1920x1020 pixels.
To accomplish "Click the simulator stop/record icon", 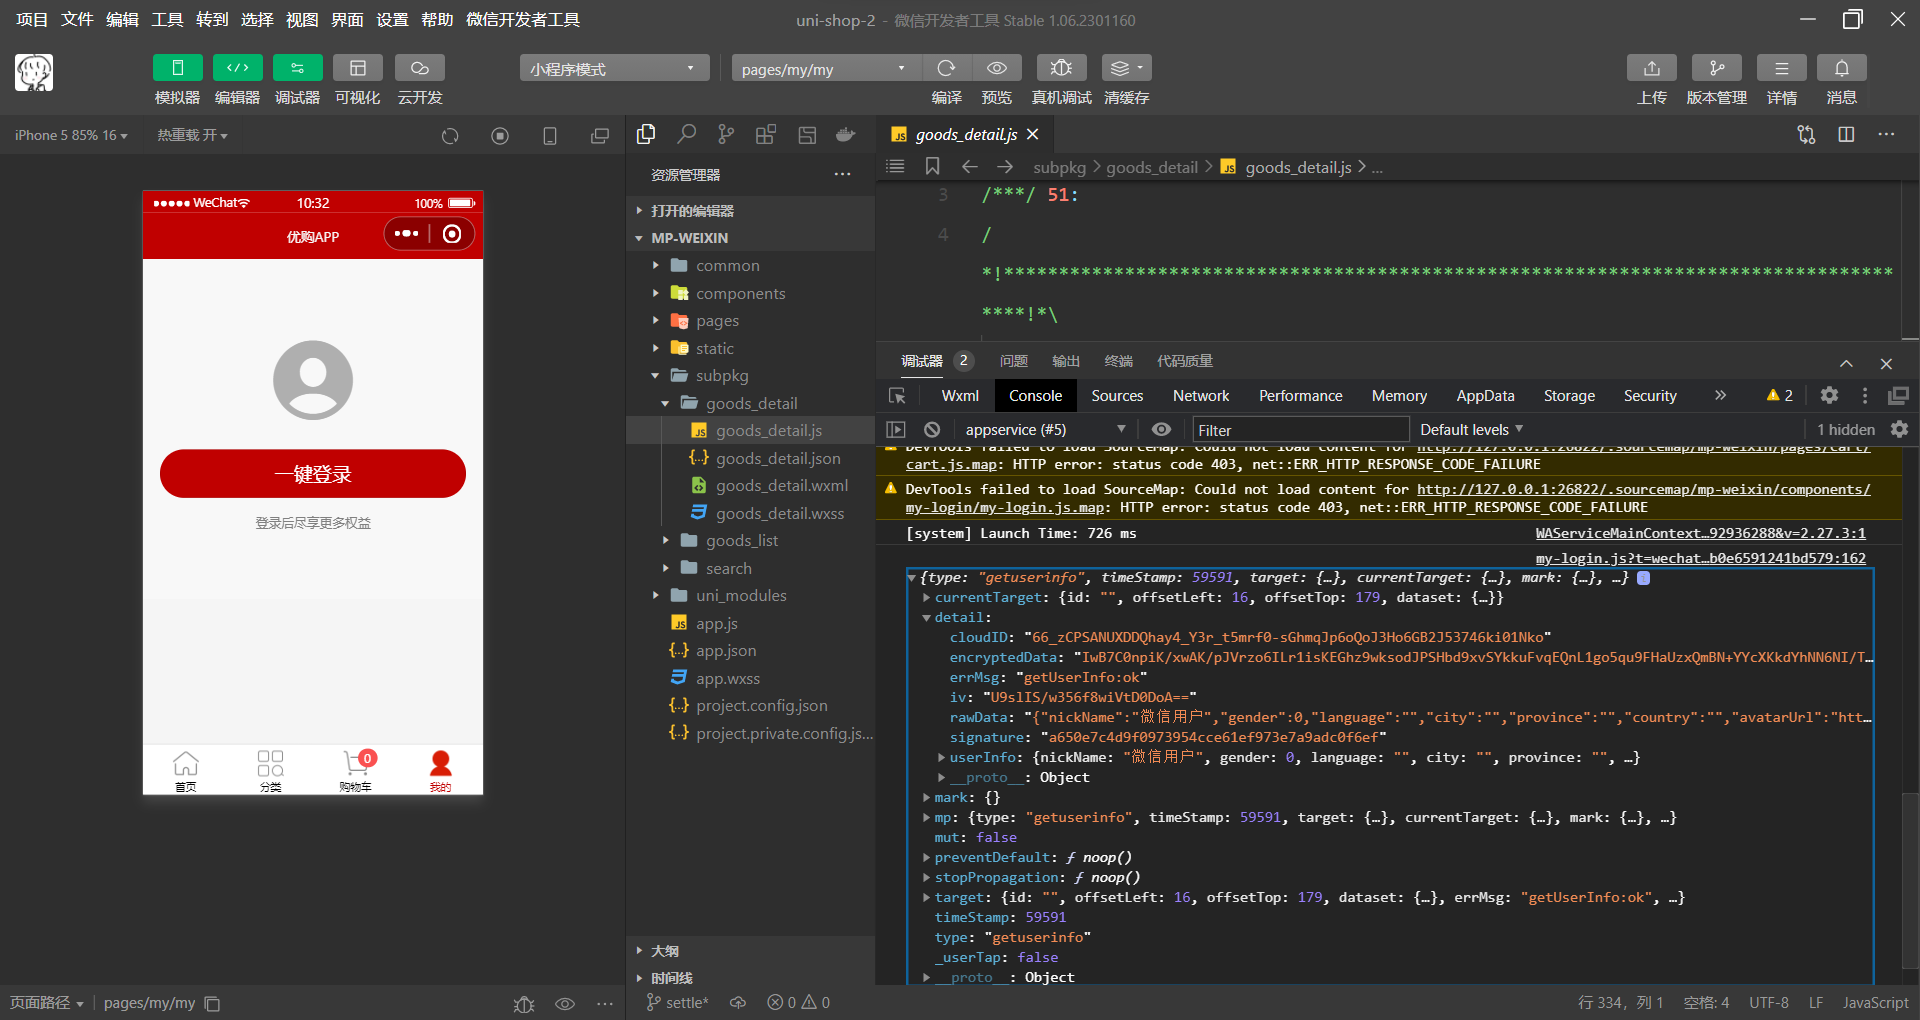I will pyautogui.click(x=500, y=136).
